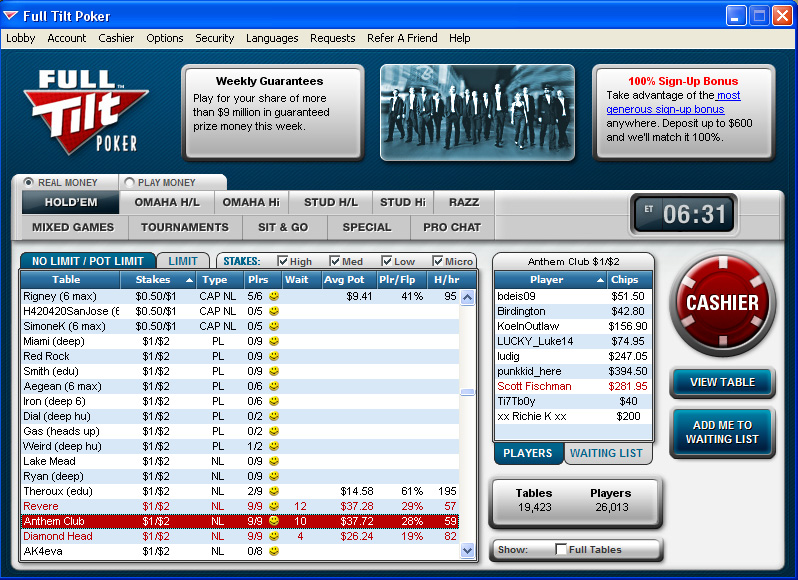This screenshot has width=798, height=580.
Task: Select the Play Money radio button
Action: click(x=129, y=182)
